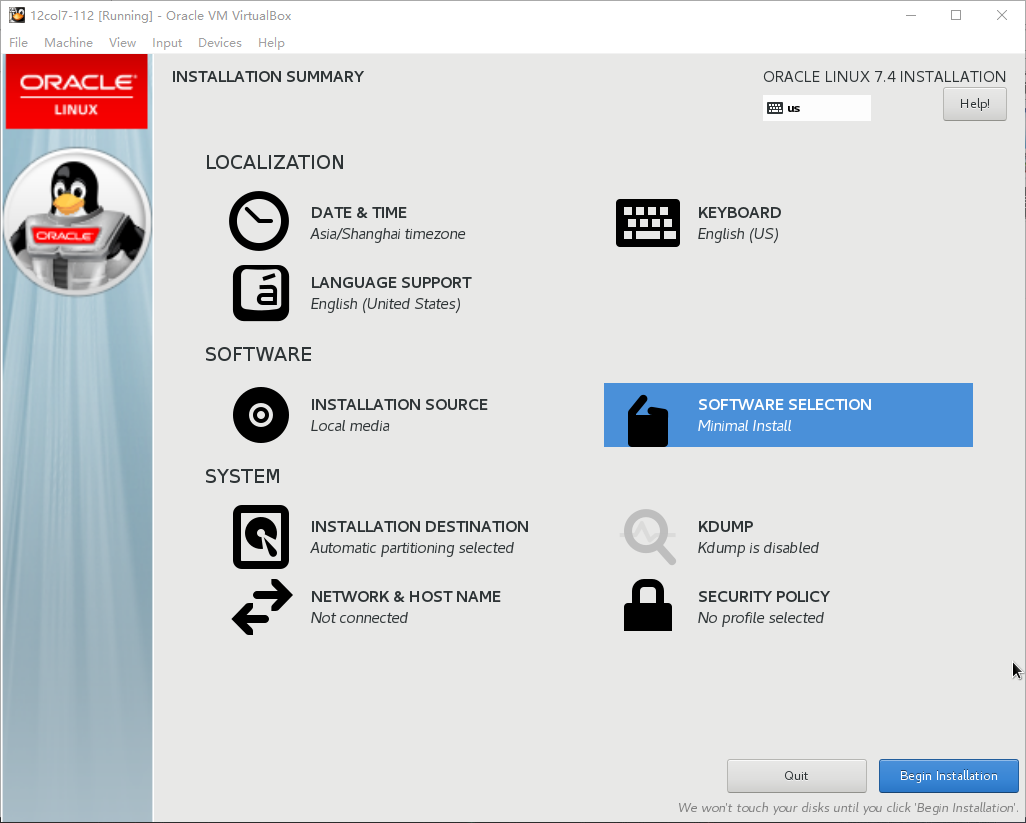Open the File menu
Image resolution: width=1026 pixels, height=823 pixels.
click(18, 43)
